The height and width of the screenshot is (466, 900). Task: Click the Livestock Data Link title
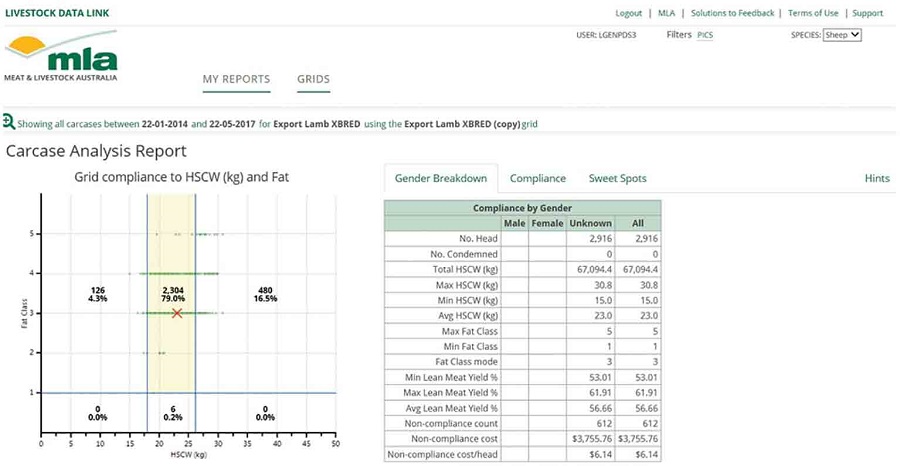57,13
